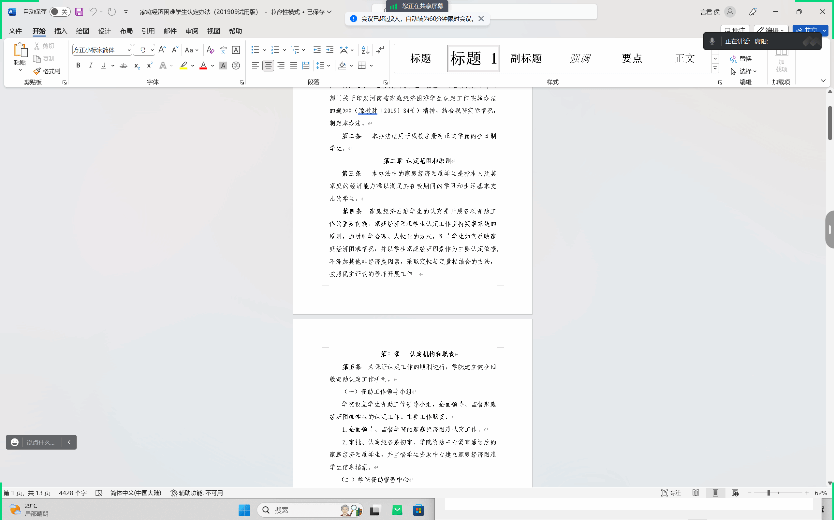
Task: Toggle the AutoSave switch in title bar
Action: [x=58, y=12]
